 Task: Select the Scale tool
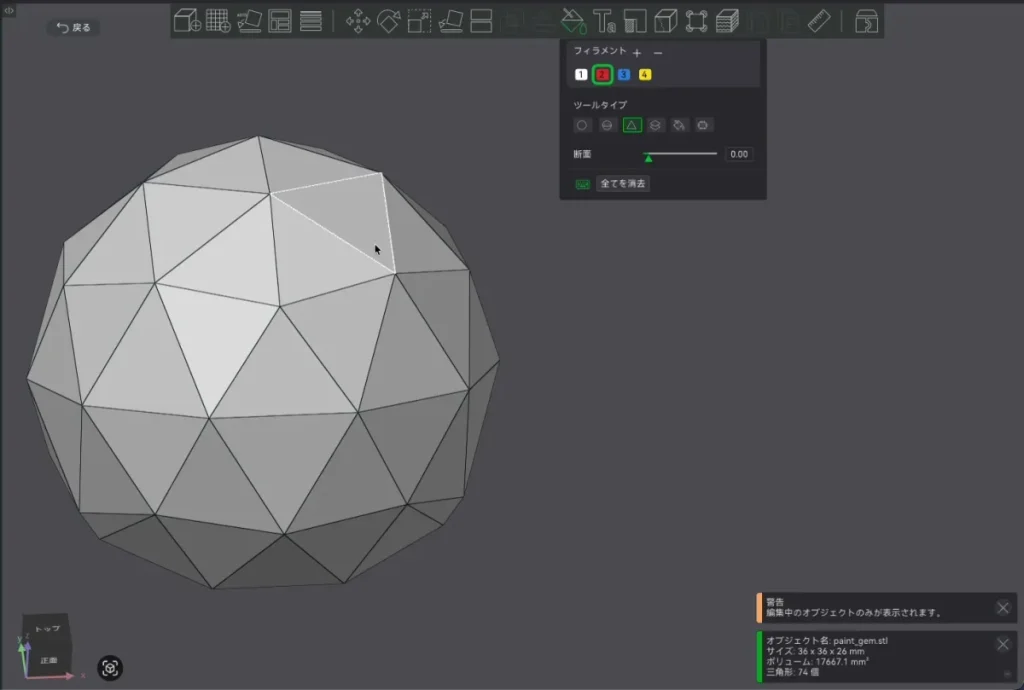click(419, 21)
